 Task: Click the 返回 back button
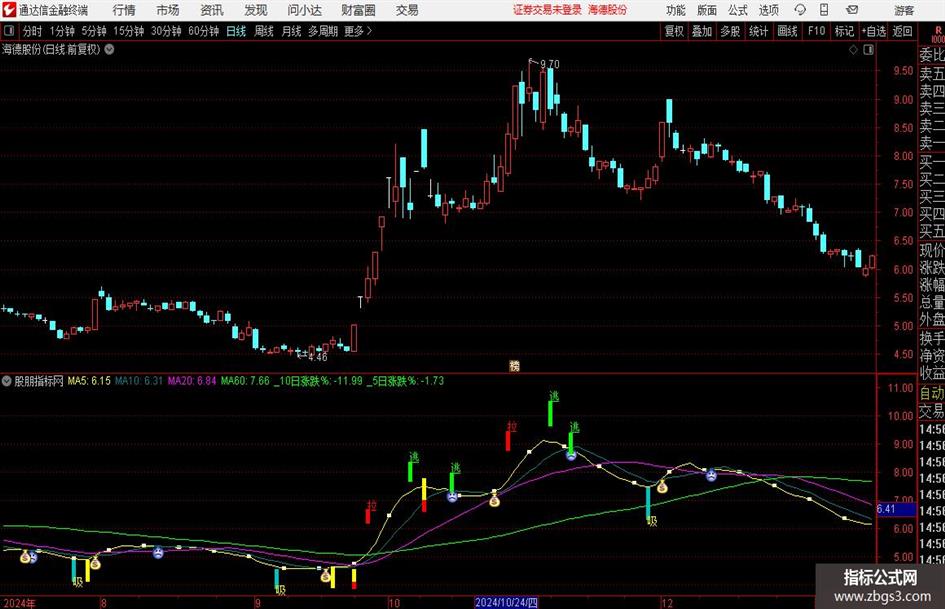pos(902,31)
